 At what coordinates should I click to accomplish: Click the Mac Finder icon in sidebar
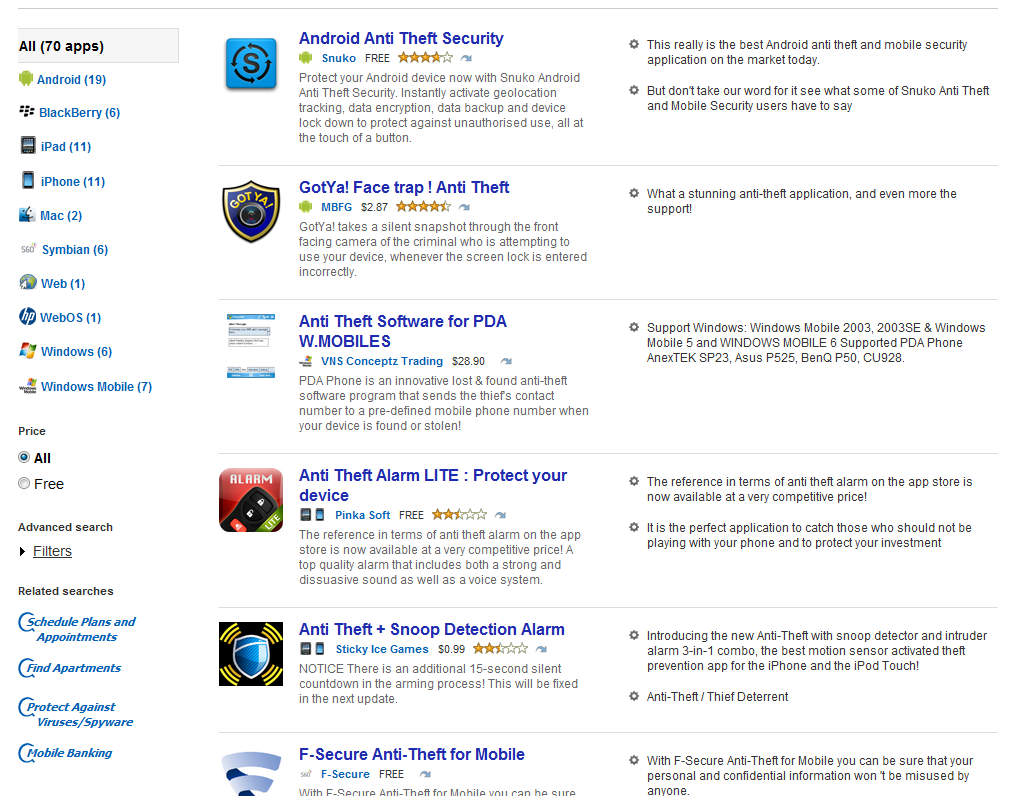click(x=27, y=214)
